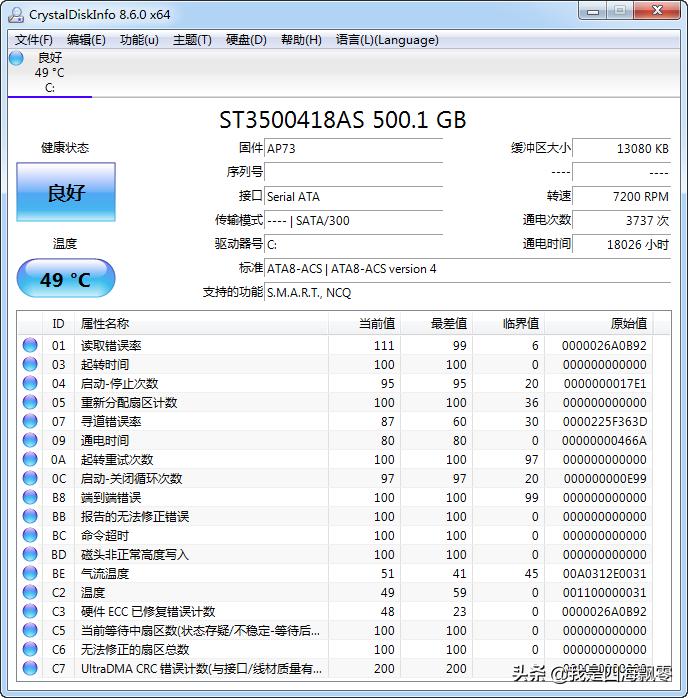This screenshot has width=688, height=698.
Task: Open the 语言(L)(Language) menu
Action: 387,40
